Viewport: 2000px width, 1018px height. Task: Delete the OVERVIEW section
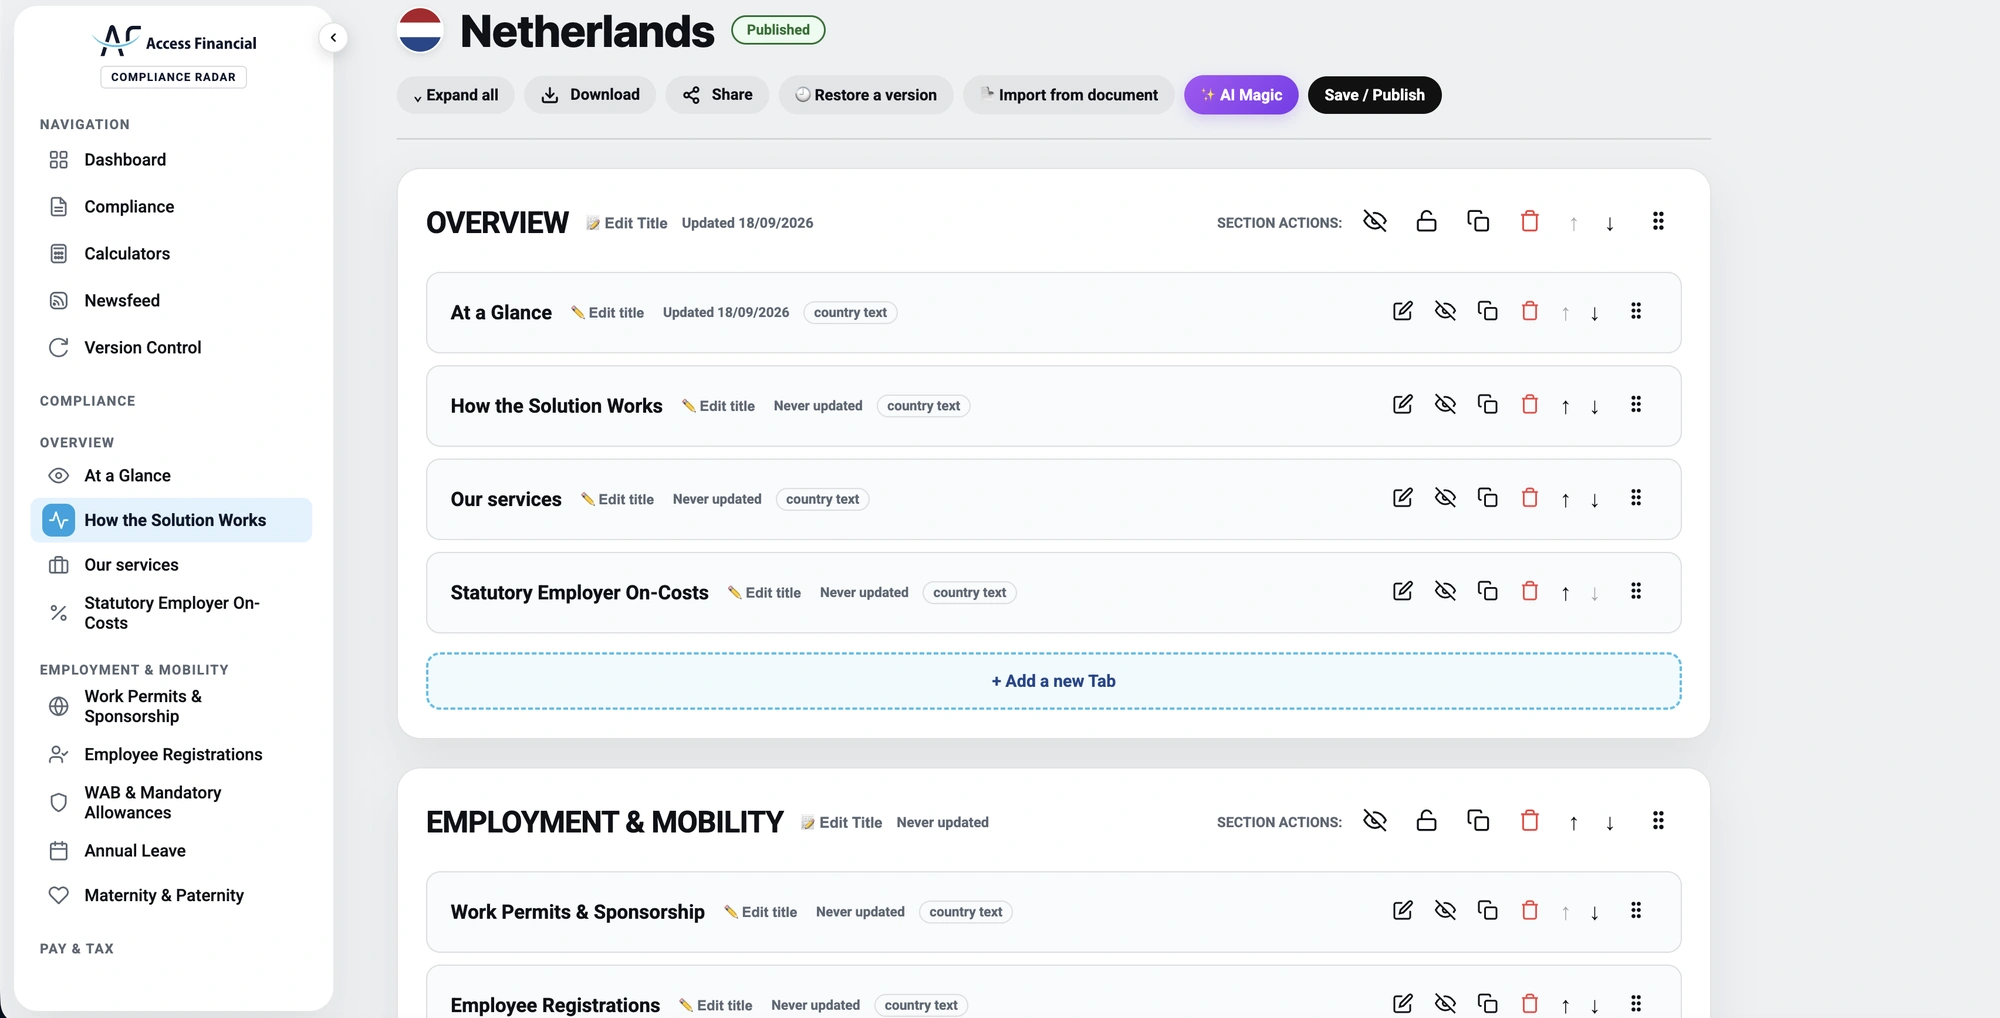point(1530,221)
